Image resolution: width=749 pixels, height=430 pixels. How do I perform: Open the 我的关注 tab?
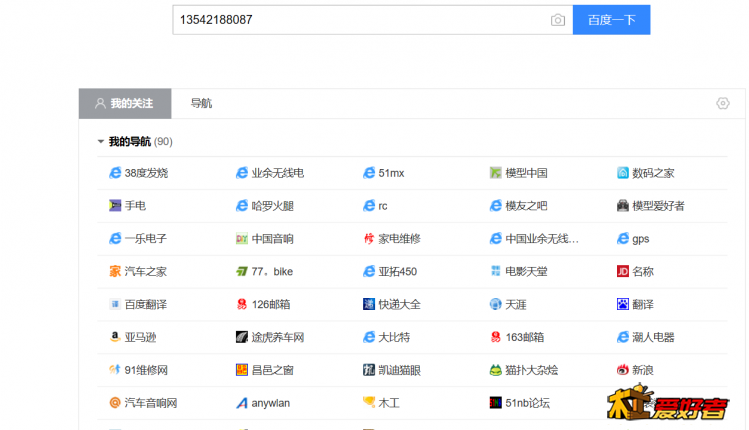coord(125,103)
